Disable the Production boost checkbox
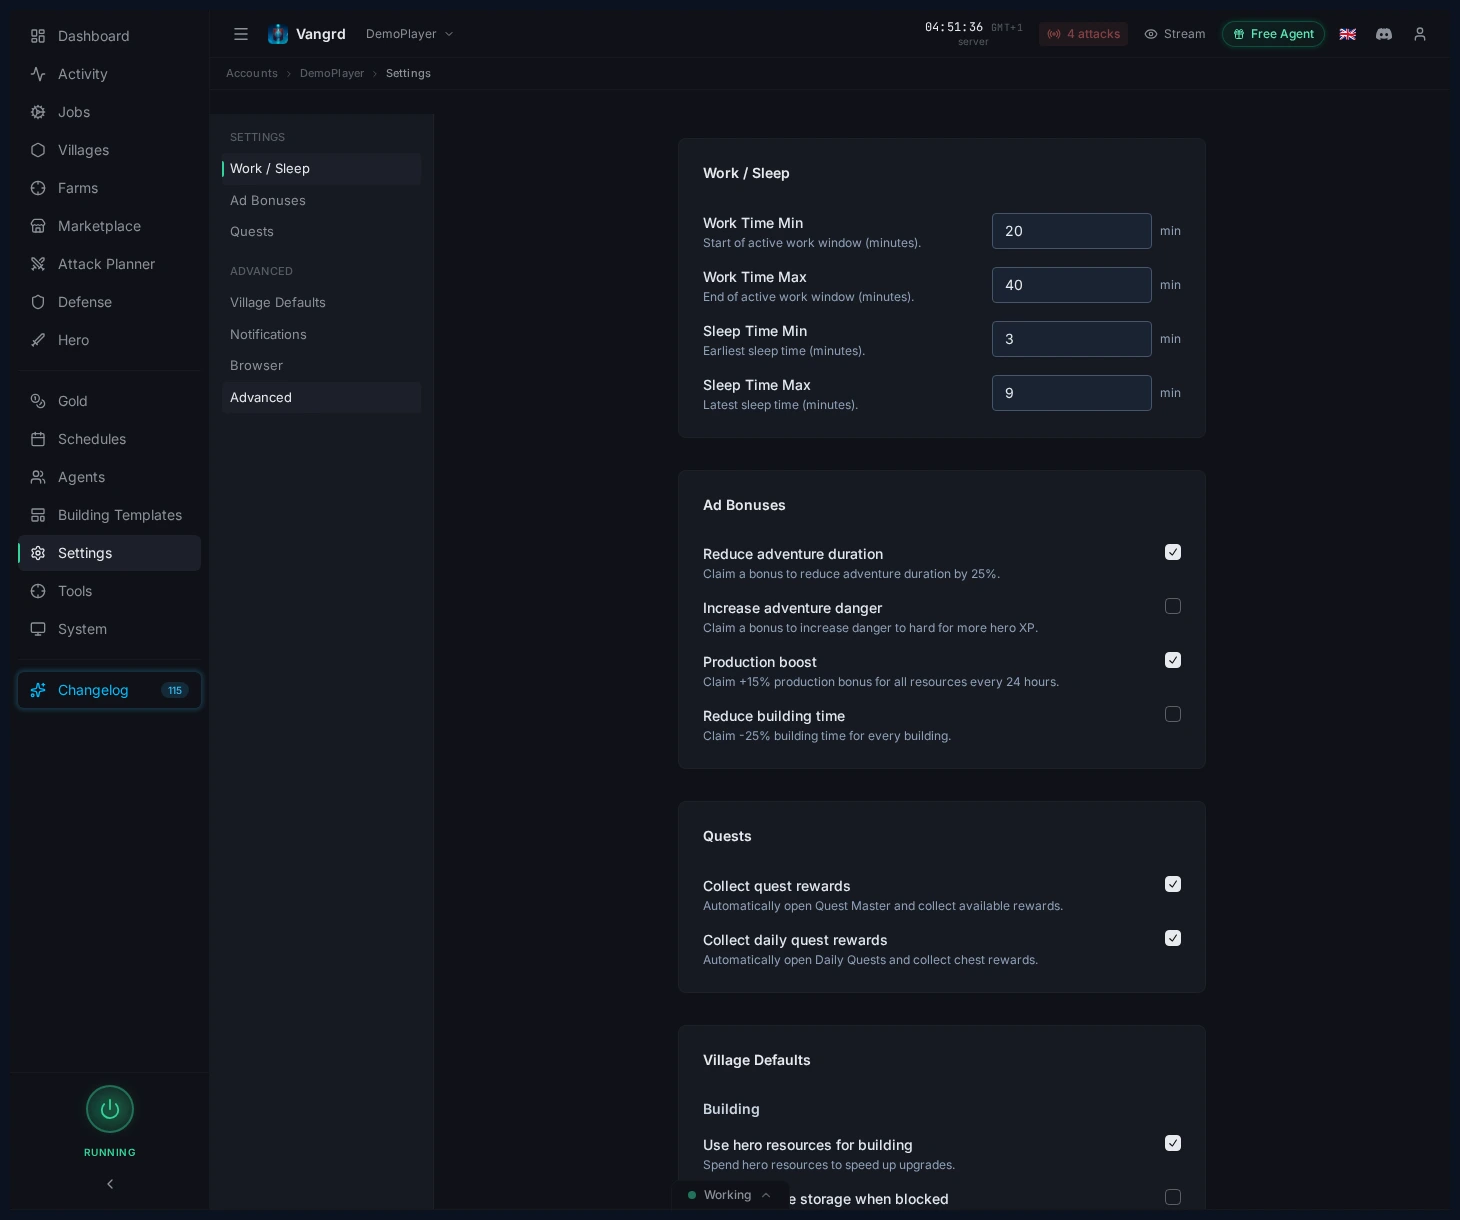 (1173, 660)
